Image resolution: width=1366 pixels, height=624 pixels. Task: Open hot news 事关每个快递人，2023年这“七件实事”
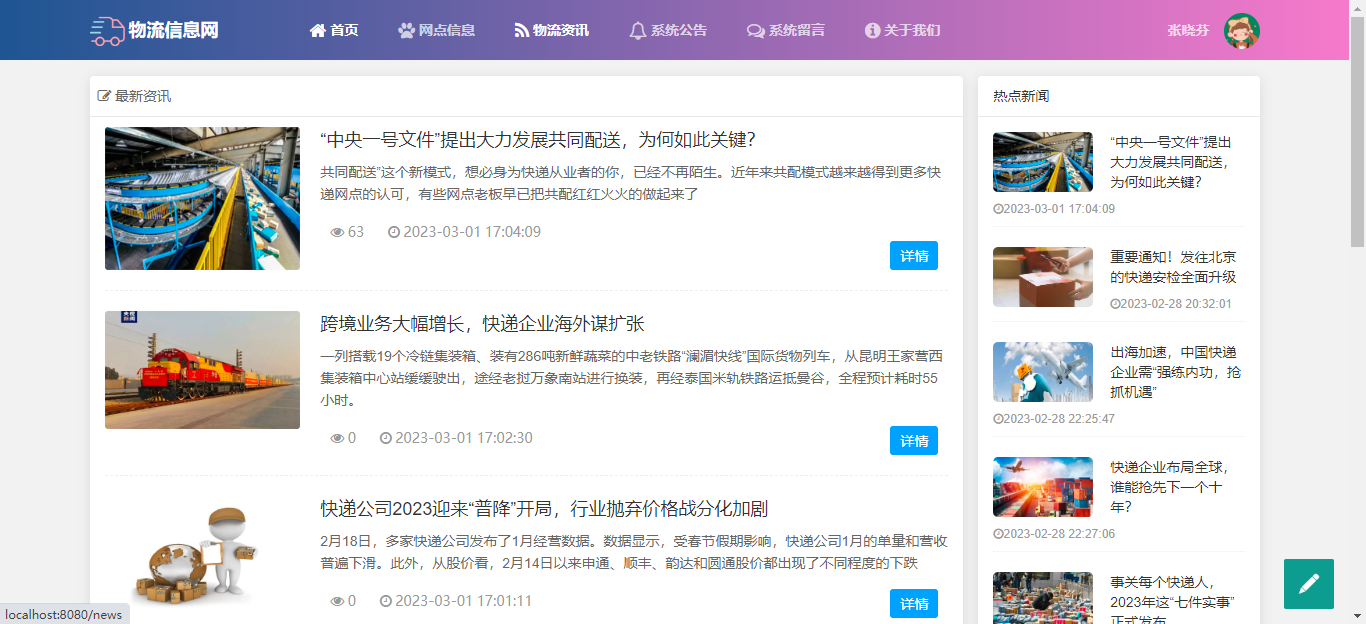click(x=1172, y=598)
